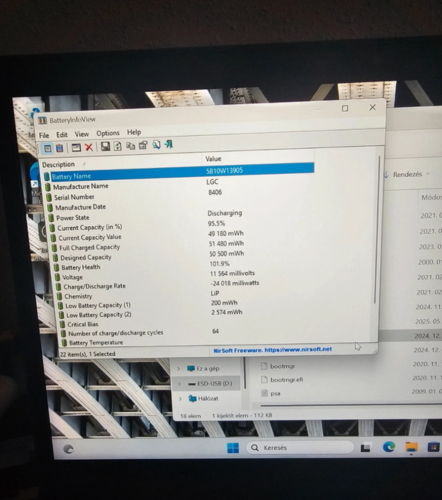Open Microsoft Edge from the taskbar
This screenshot has height=500, width=442.
pos(389,446)
